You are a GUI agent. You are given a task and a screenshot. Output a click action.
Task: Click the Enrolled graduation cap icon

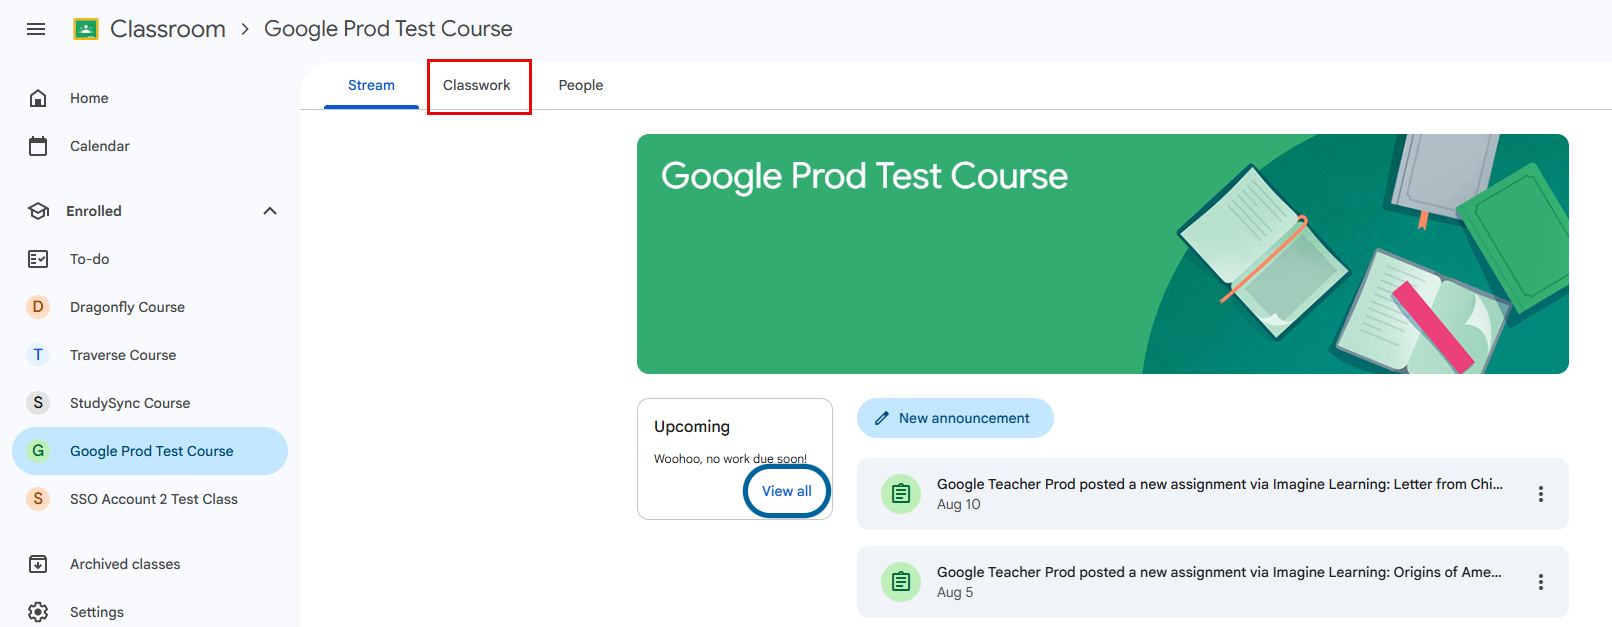[38, 211]
